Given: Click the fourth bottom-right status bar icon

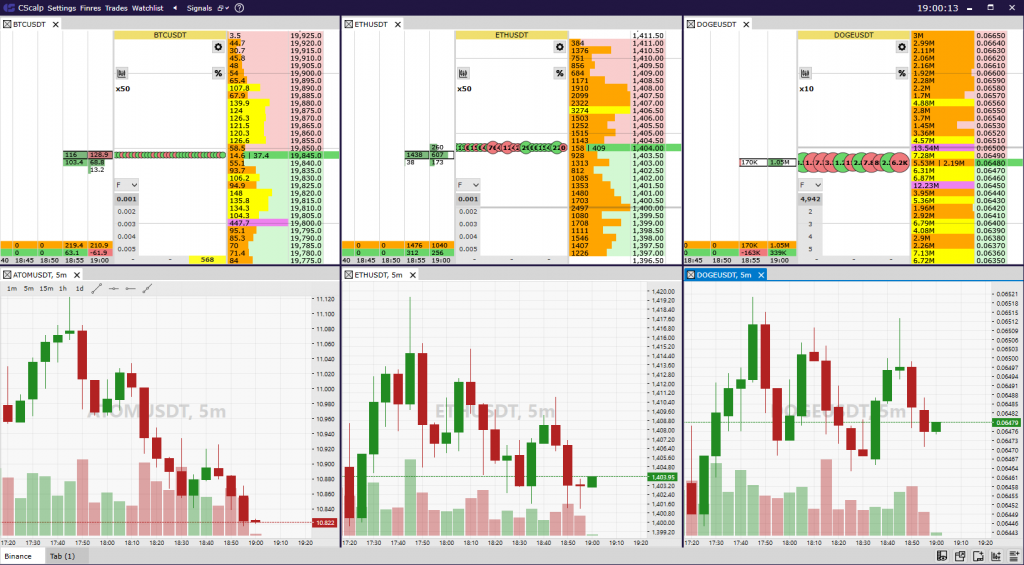Looking at the screenshot, I should [997, 557].
